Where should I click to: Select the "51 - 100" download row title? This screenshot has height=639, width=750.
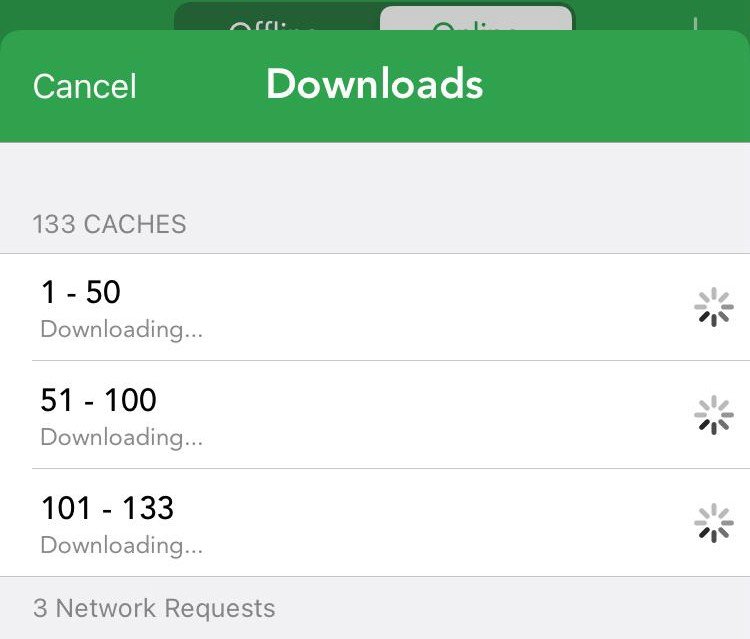tap(99, 400)
